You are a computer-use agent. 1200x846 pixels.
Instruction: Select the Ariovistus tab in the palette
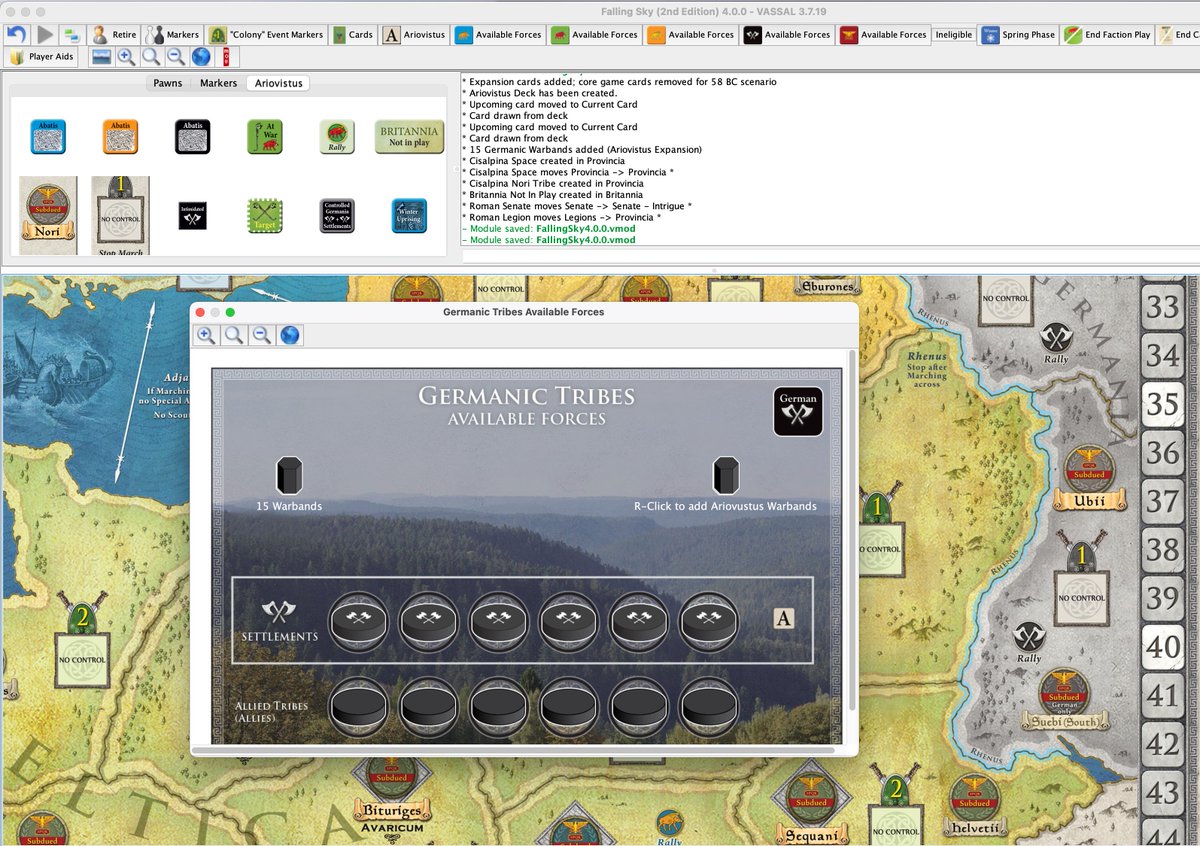(x=278, y=83)
